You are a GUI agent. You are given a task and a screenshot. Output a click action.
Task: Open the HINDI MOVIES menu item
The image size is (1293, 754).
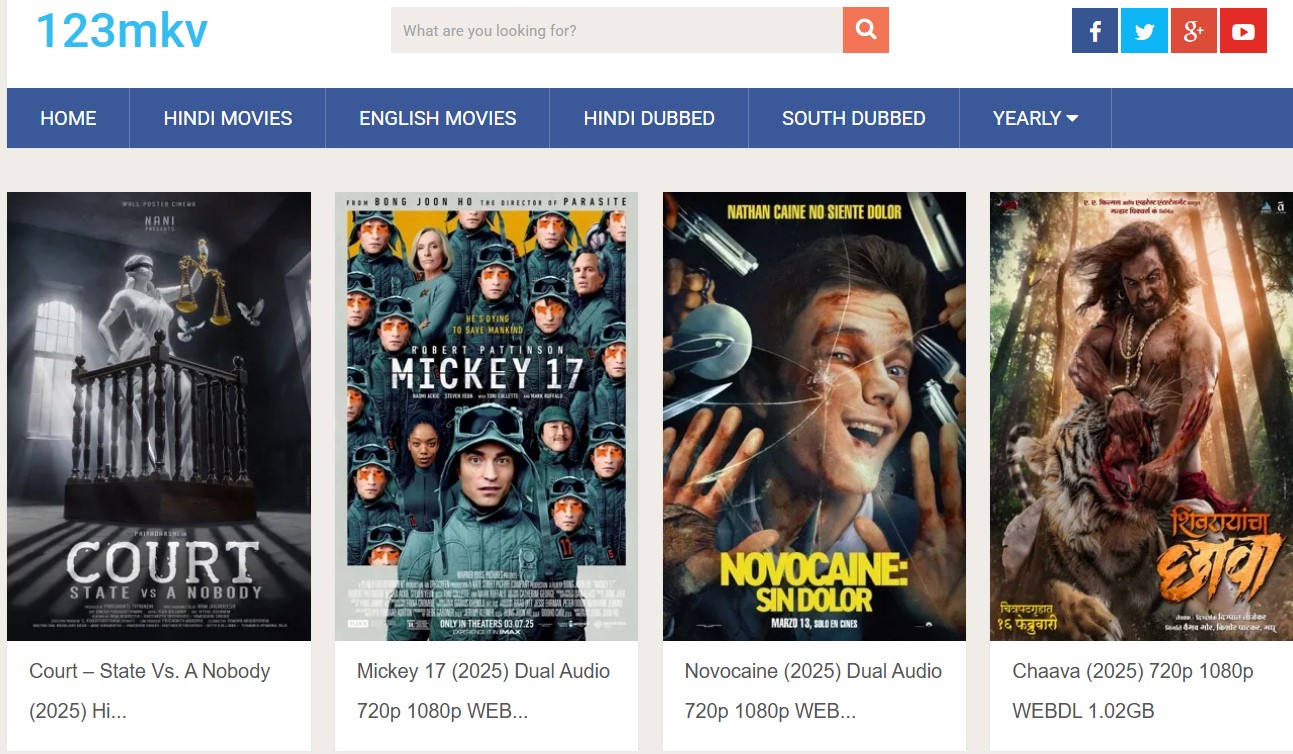[228, 118]
